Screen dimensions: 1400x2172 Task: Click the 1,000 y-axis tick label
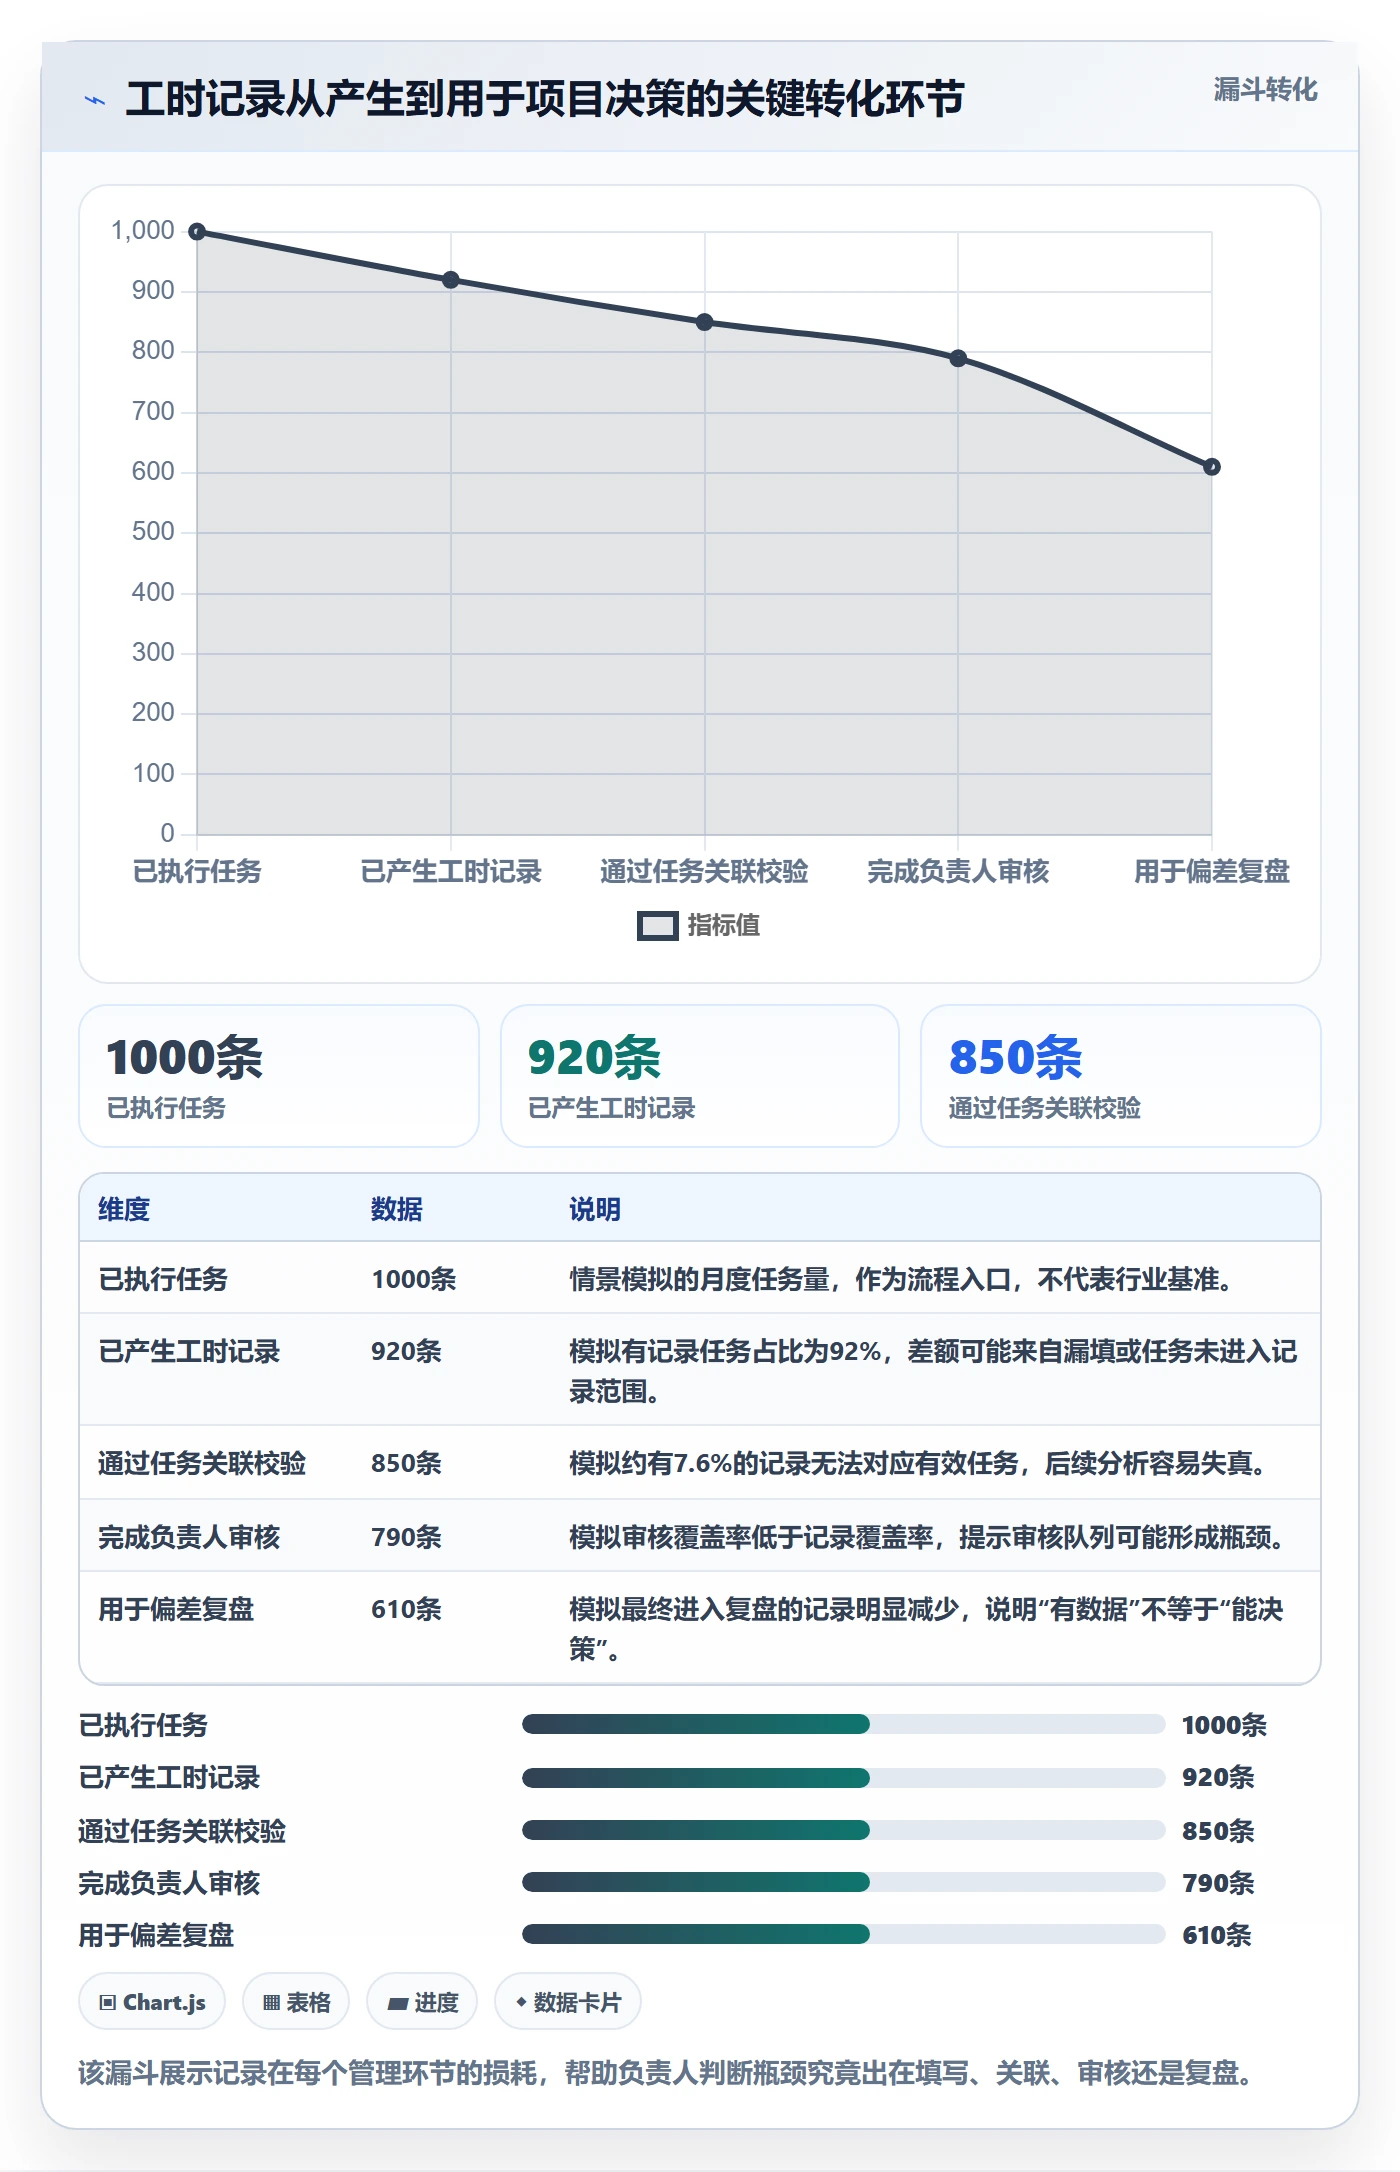tap(143, 231)
